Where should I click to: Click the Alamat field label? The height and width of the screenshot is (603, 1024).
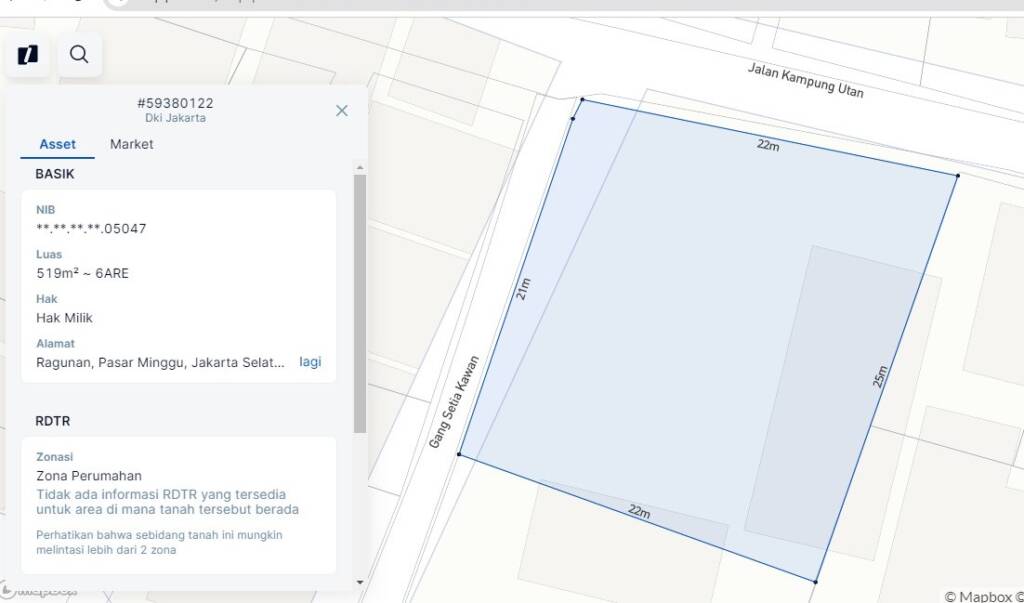(x=54, y=343)
